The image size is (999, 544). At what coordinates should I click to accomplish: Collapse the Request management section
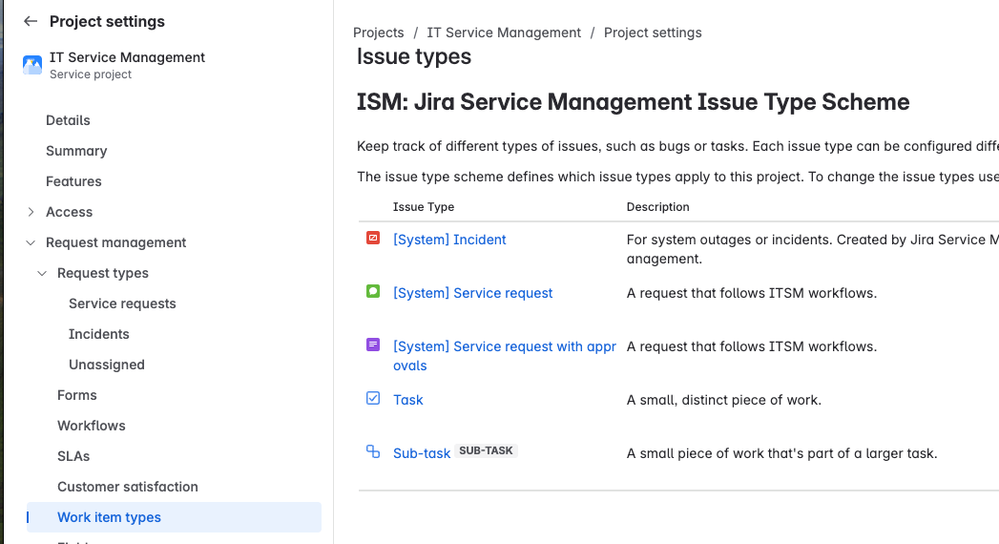tap(31, 243)
